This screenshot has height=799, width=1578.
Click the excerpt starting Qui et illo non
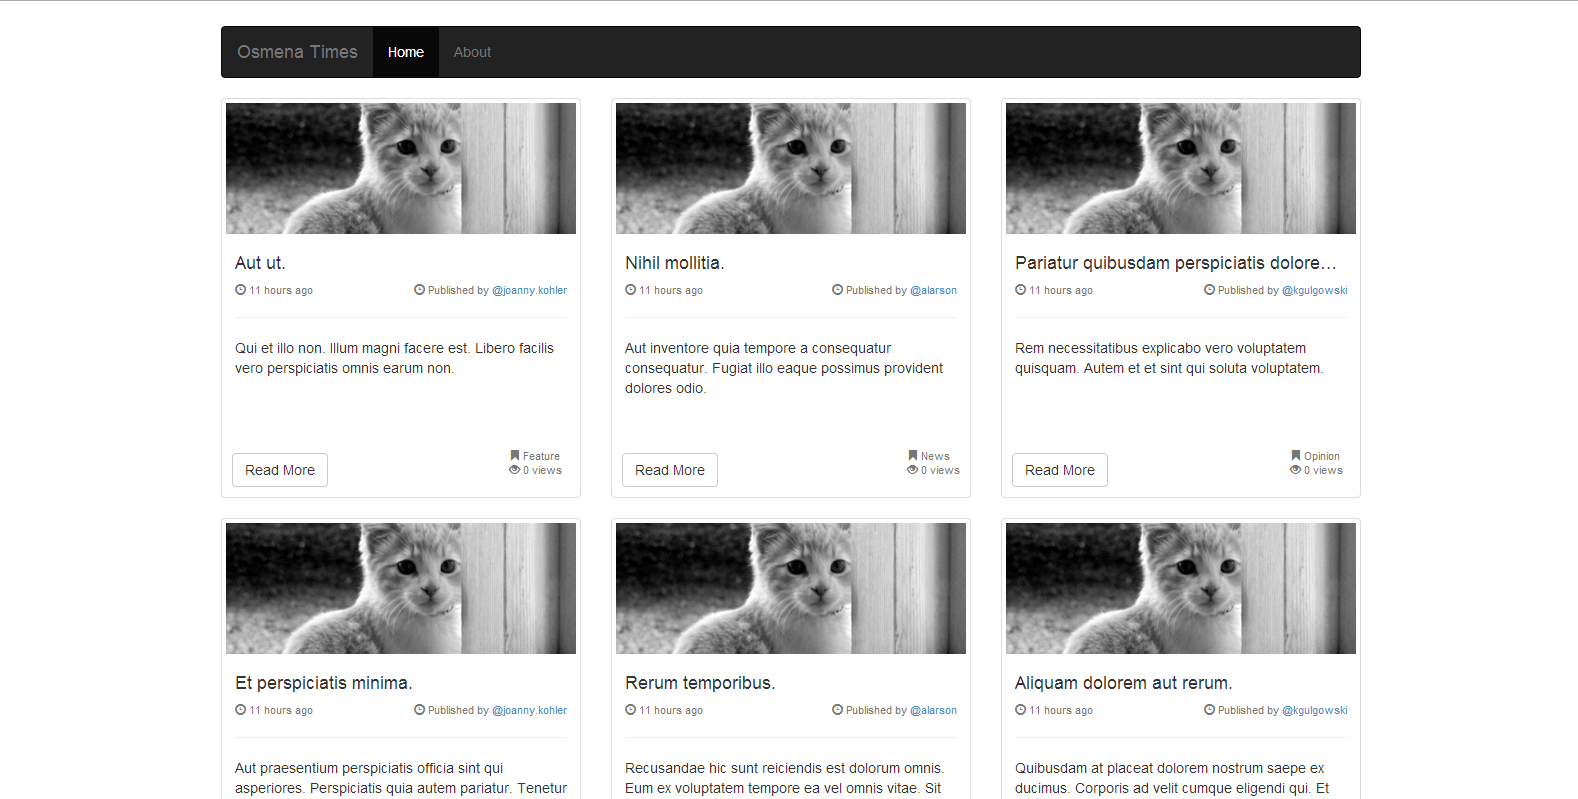coord(394,358)
